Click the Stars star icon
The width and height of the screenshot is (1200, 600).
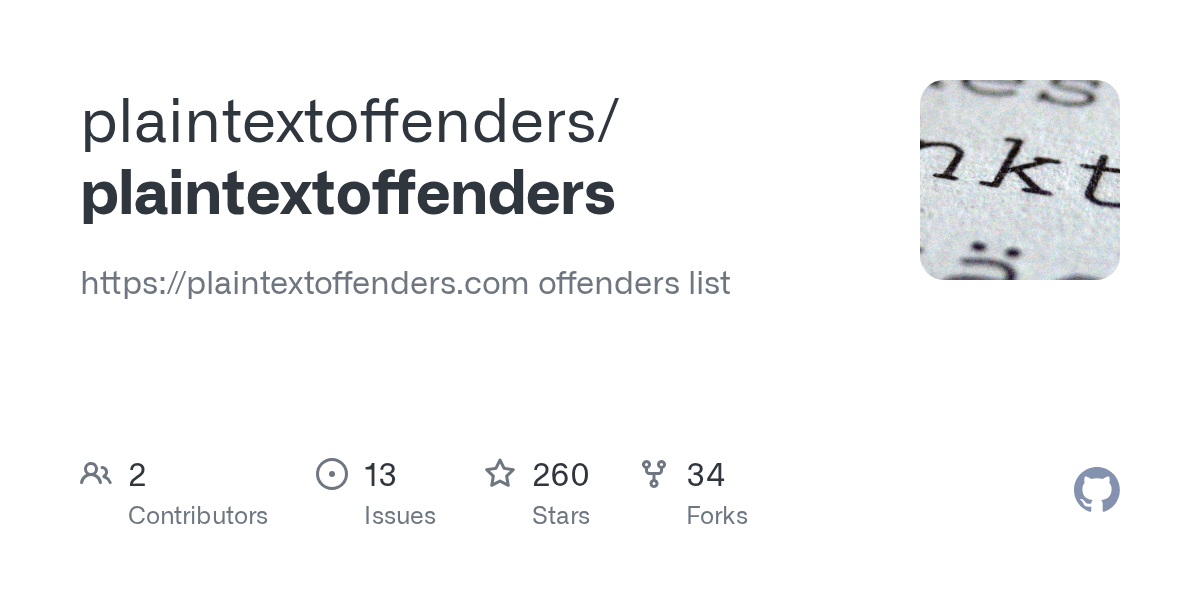[x=500, y=474]
